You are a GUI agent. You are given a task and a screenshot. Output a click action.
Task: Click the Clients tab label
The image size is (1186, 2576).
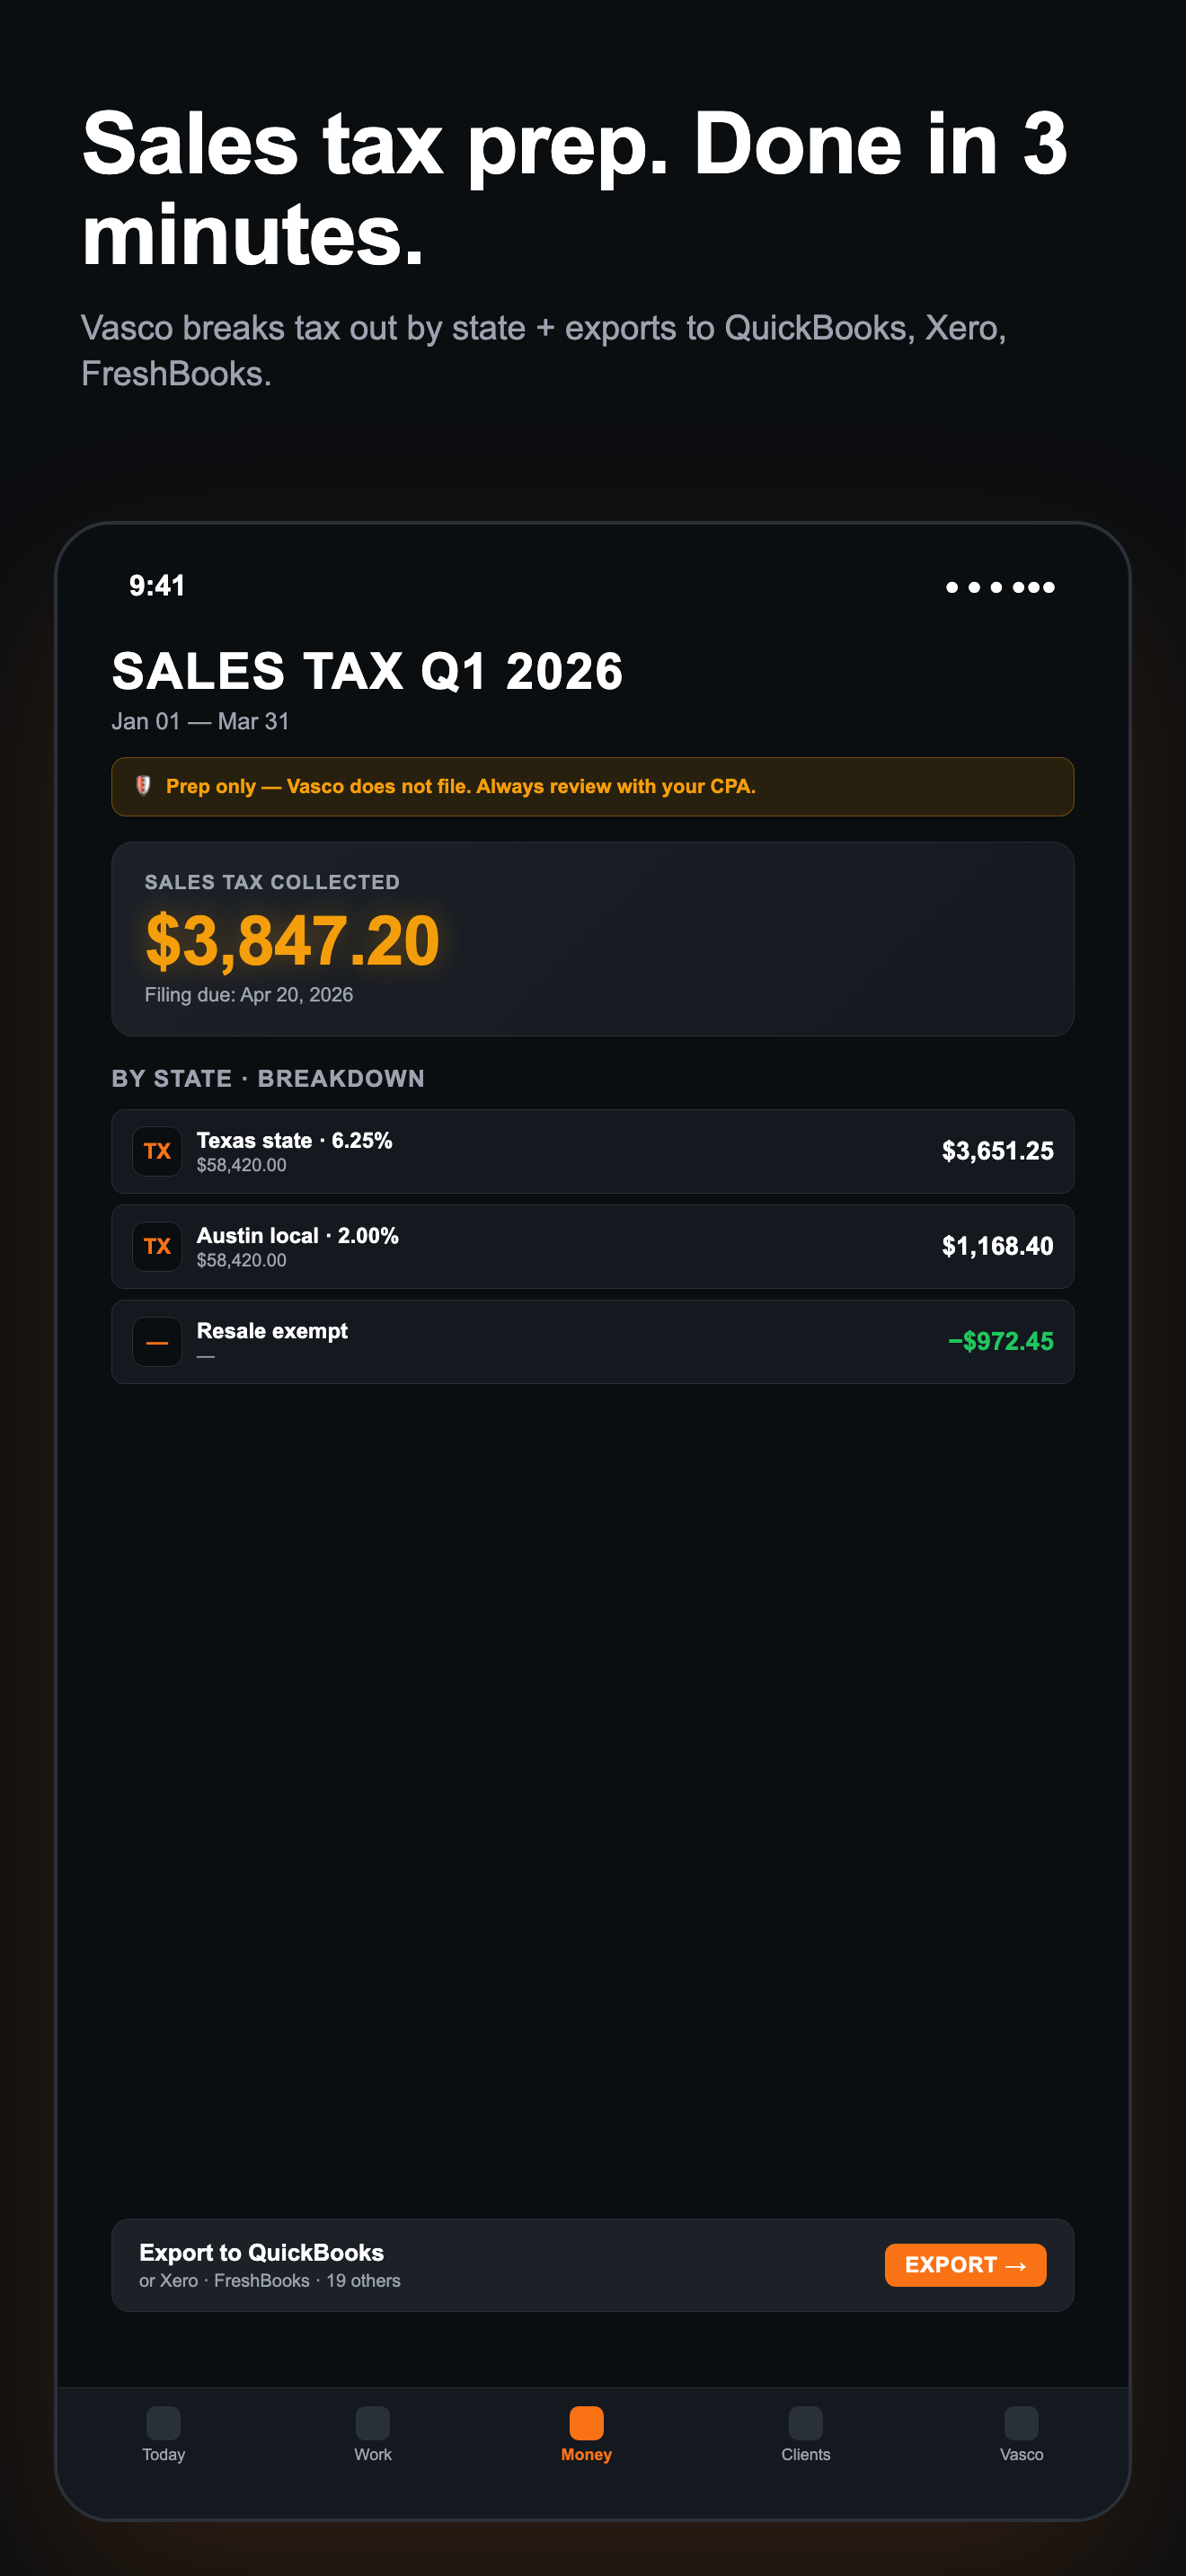pos(805,2455)
